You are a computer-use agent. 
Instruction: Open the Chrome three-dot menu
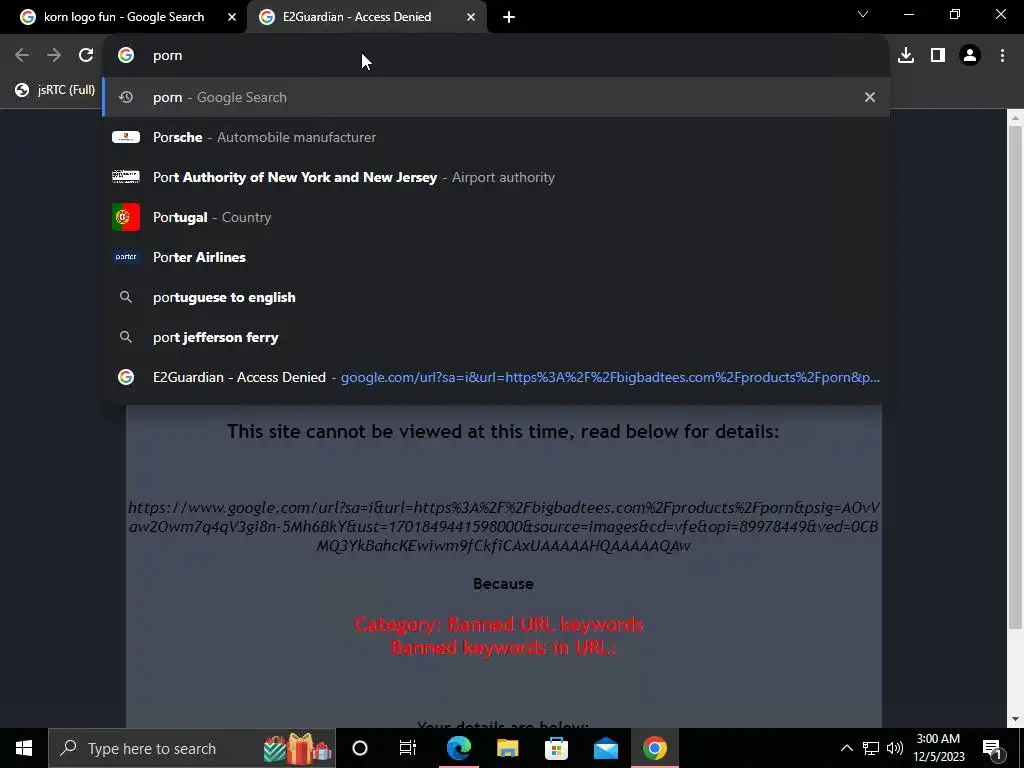point(1002,56)
